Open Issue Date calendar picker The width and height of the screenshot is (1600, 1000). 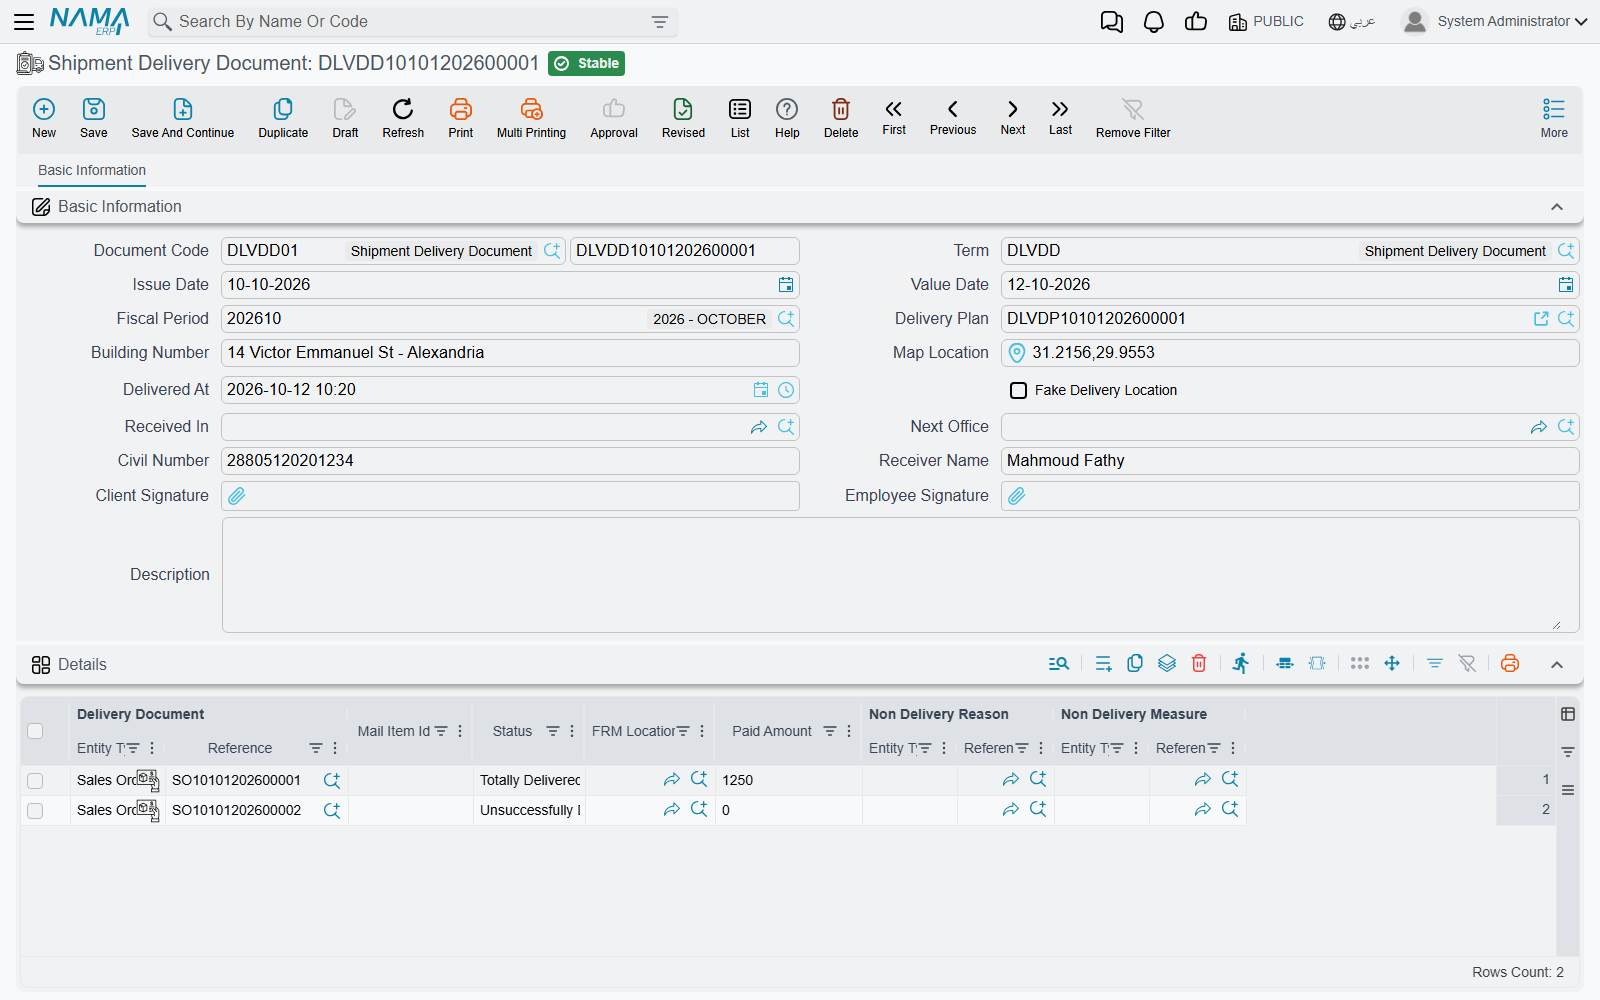click(x=786, y=285)
